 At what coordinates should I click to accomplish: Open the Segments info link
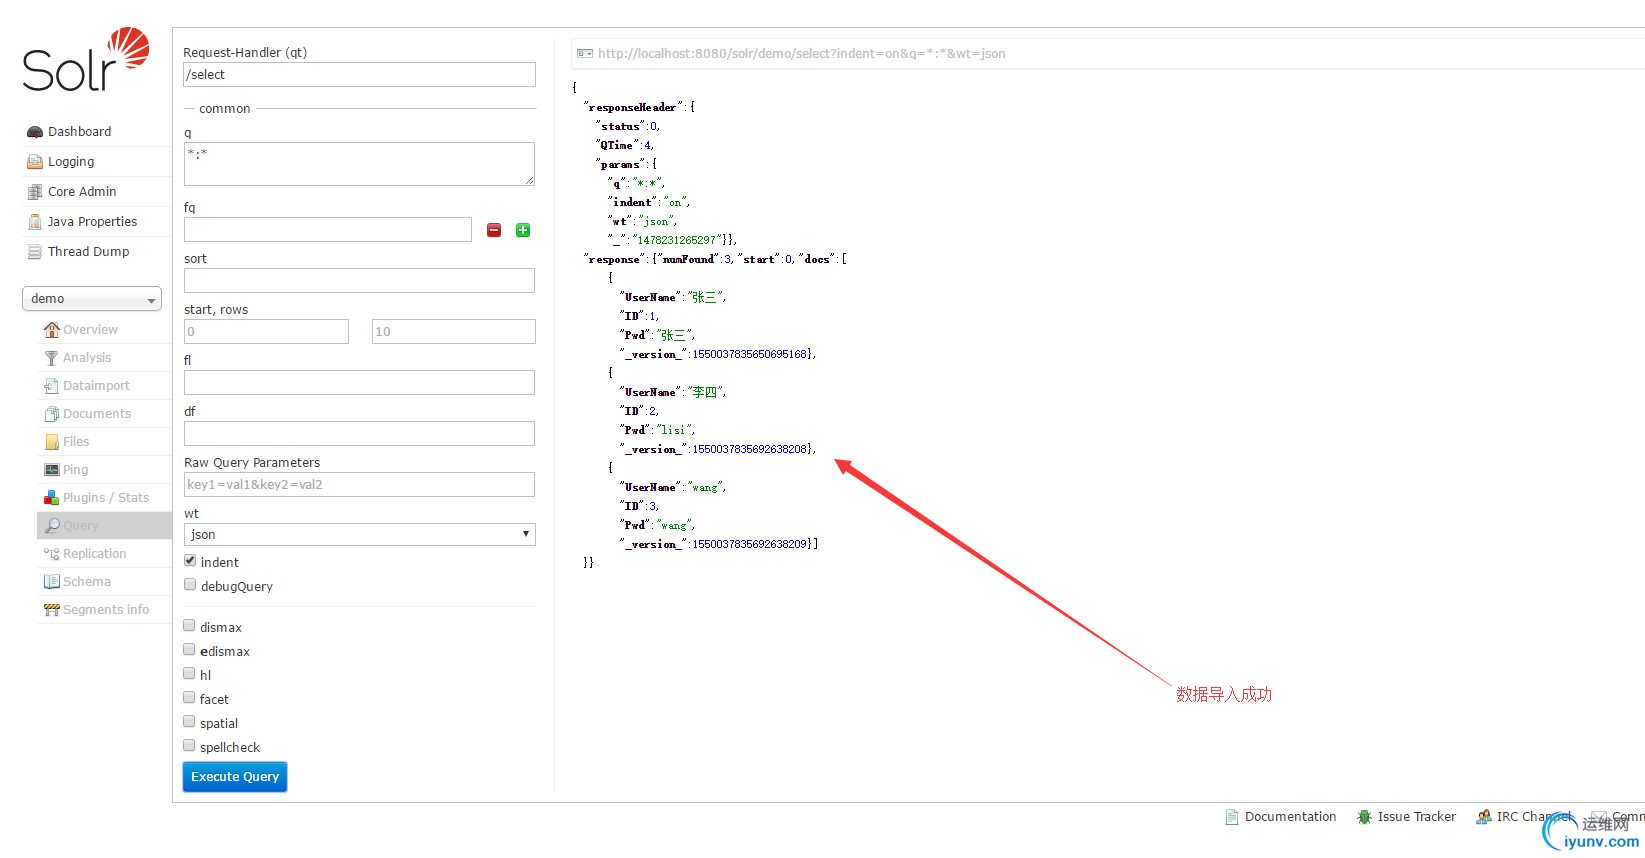tap(104, 610)
